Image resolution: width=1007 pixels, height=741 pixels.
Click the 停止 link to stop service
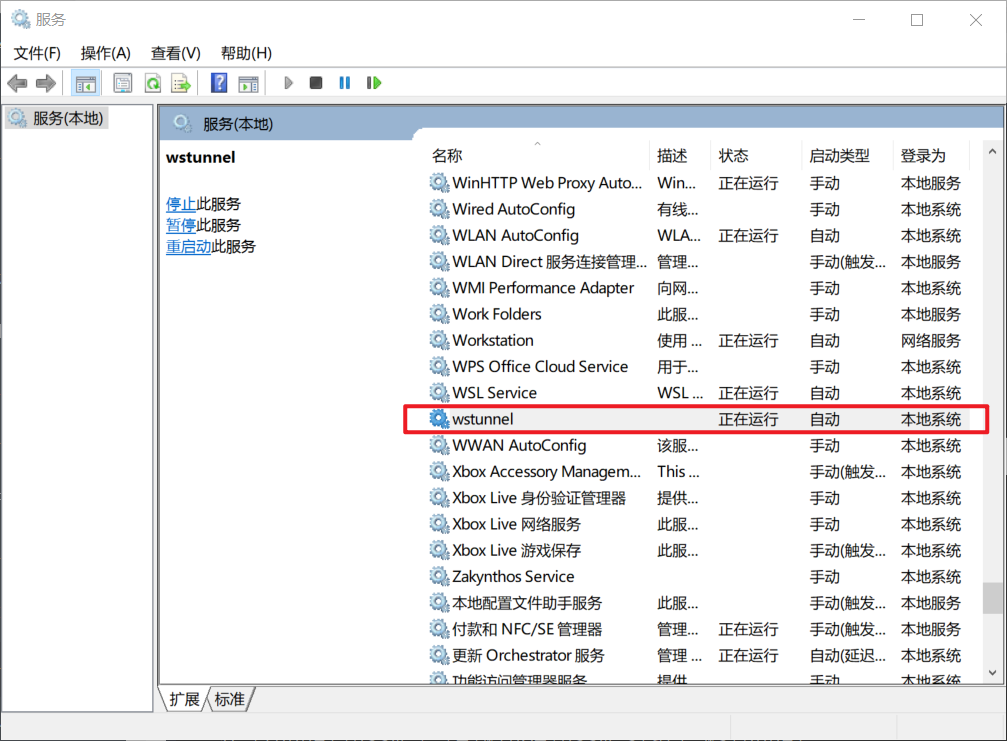point(181,204)
